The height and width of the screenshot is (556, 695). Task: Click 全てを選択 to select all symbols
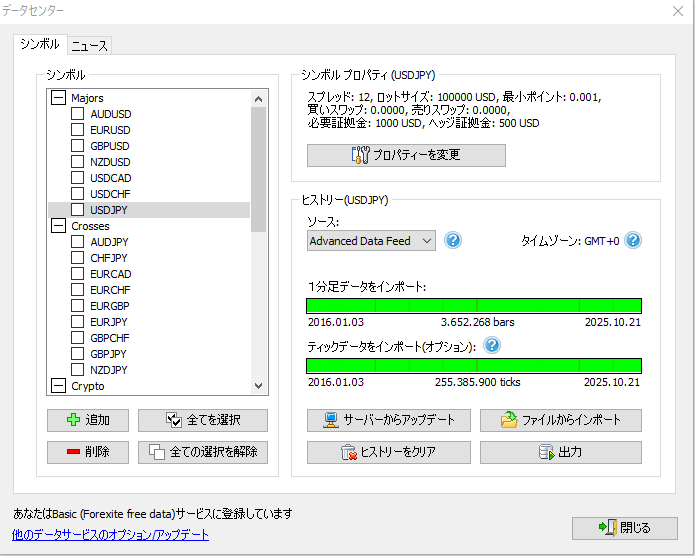pos(203,420)
